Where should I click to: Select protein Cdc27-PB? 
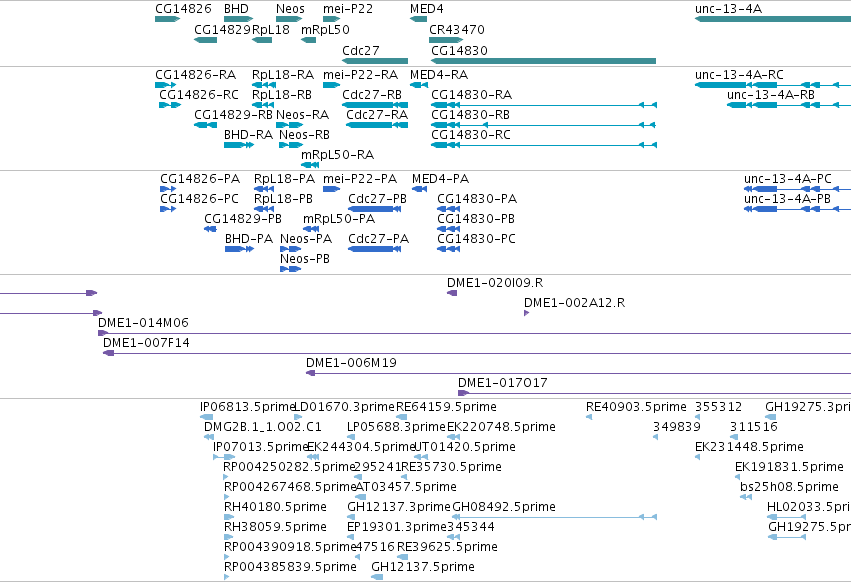[x=374, y=209]
